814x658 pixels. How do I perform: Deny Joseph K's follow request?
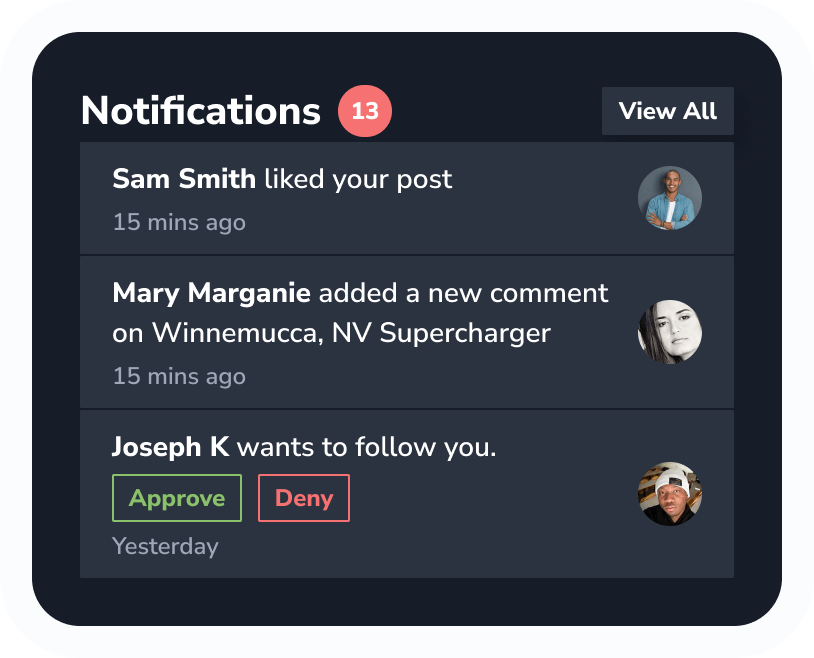tap(304, 498)
